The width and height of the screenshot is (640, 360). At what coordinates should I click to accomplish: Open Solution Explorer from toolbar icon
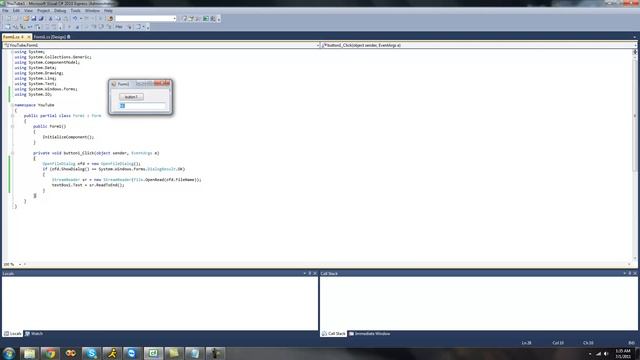coord(184,18)
